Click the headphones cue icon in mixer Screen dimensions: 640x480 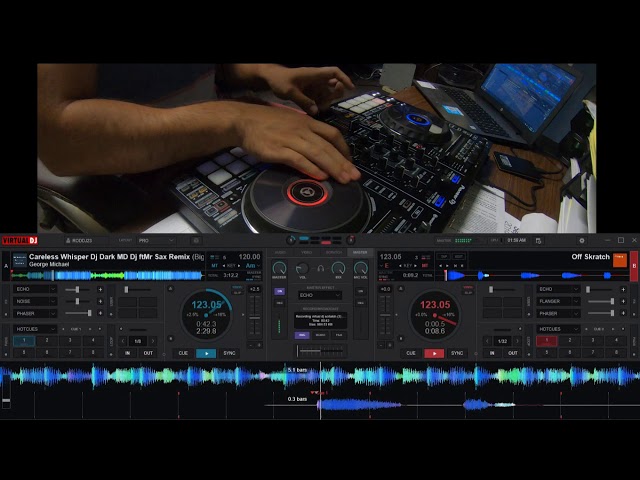320,269
